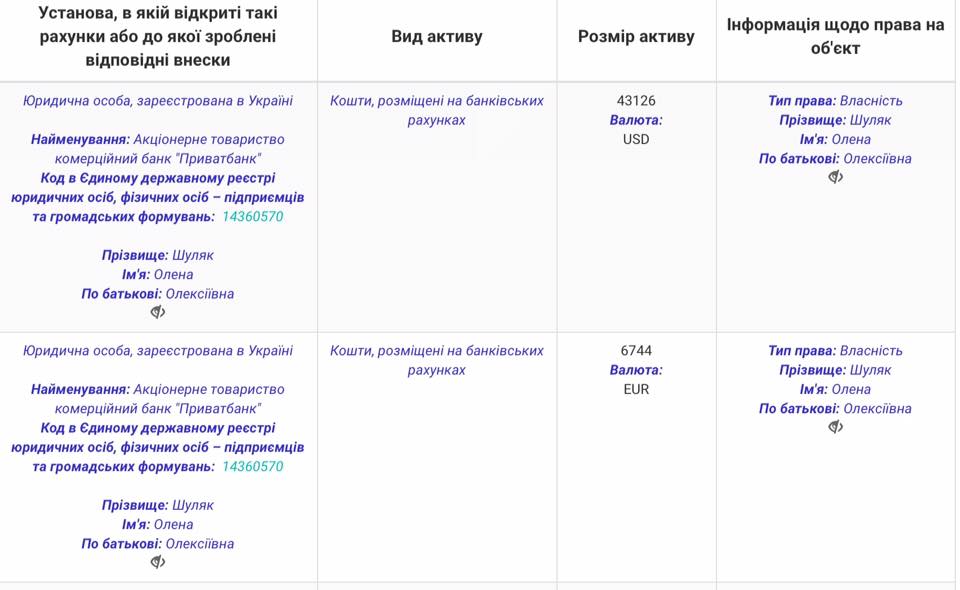Click the EUR currency value
The width and height of the screenshot is (960, 590).
[636, 389]
